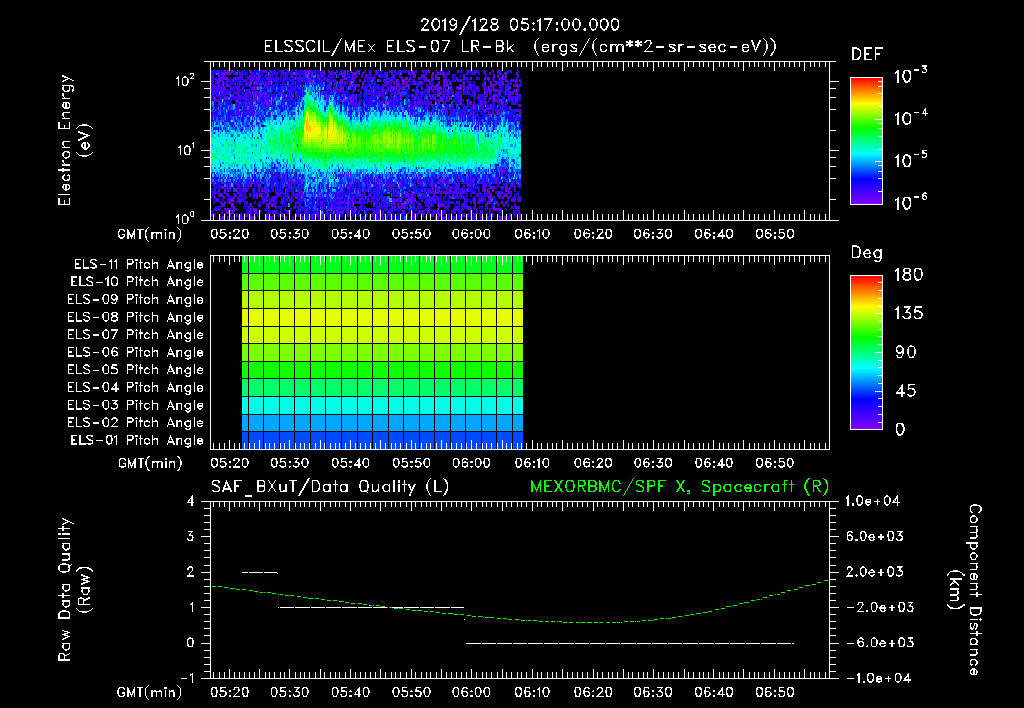Click the 10^-6 value on DEF scale
Viewport: 1024px width, 708px height.
coord(910,202)
